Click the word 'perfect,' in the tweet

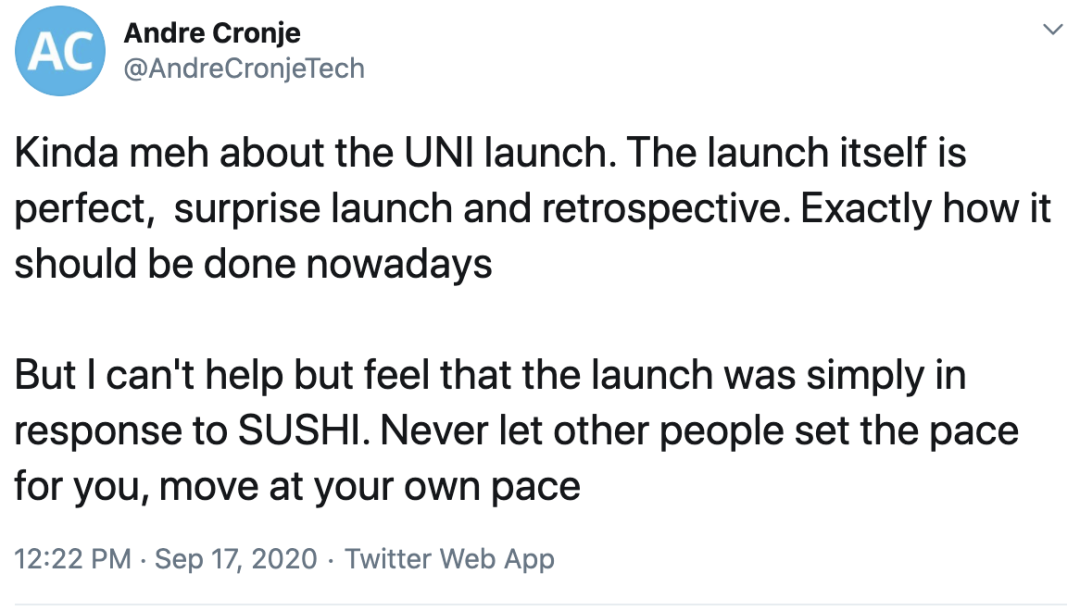[x=84, y=209]
